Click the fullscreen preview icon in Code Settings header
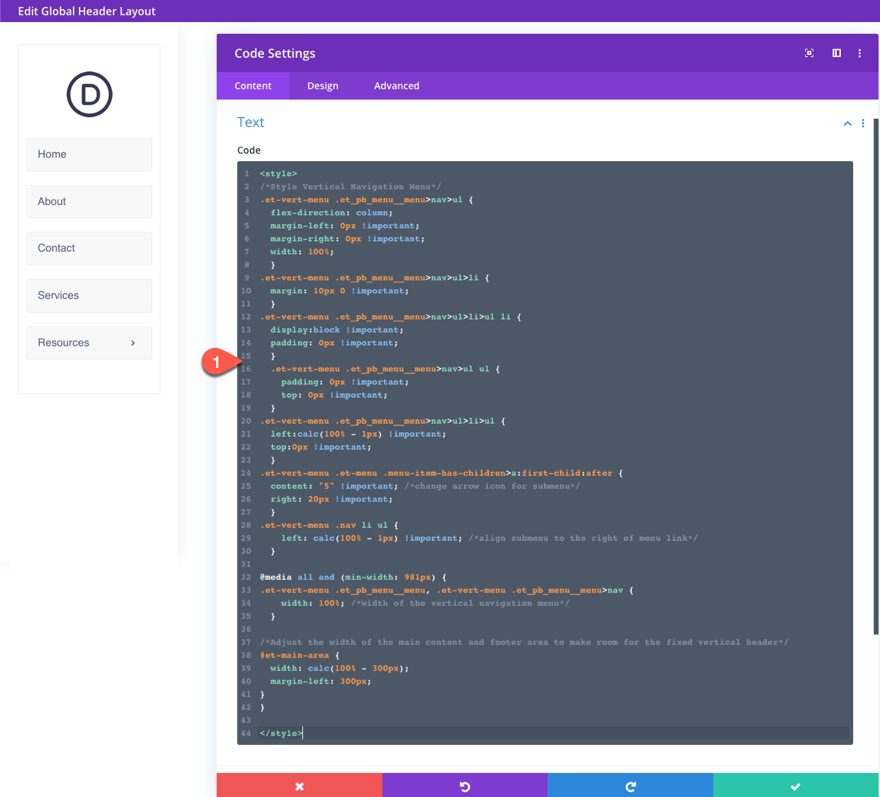Image resolution: width=880 pixels, height=797 pixels. (809, 53)
